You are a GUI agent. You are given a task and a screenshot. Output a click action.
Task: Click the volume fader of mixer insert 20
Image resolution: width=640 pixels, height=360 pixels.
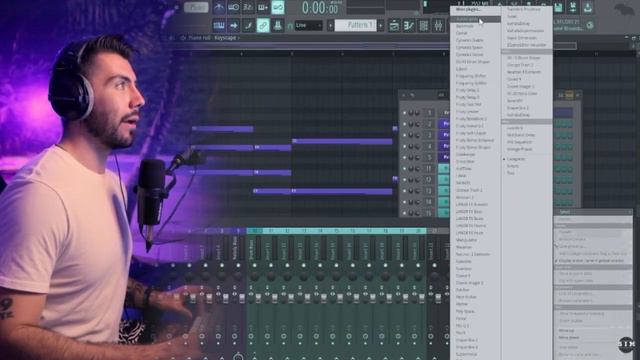tap(421, 298)
